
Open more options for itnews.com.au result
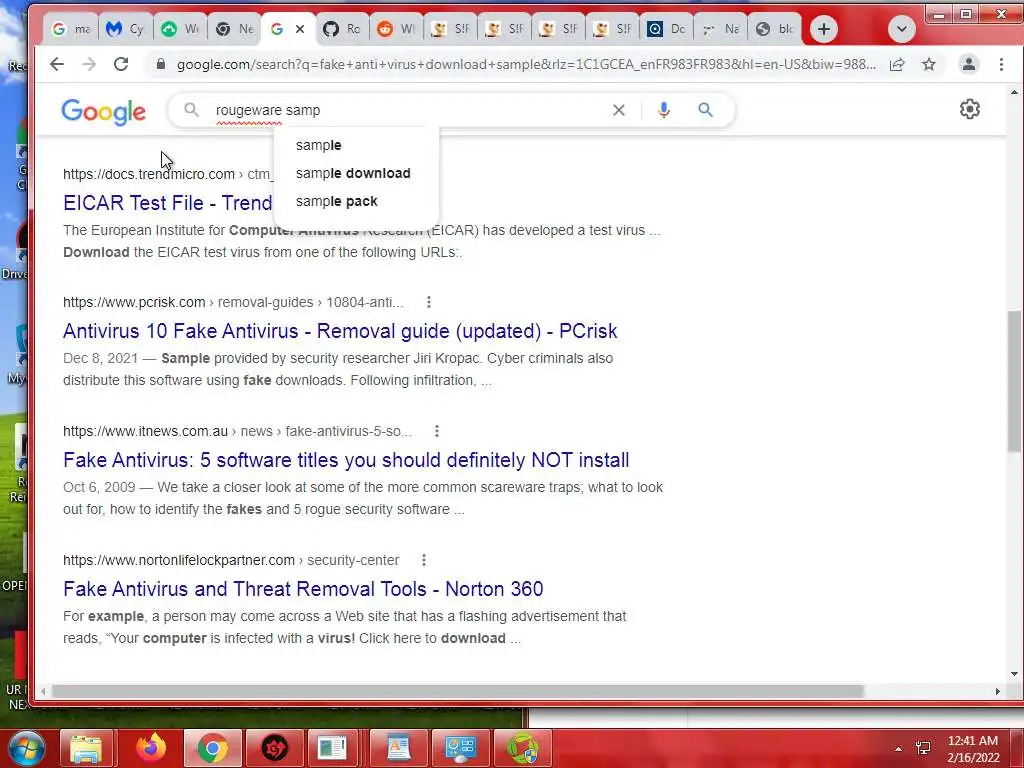click(437, 431)
